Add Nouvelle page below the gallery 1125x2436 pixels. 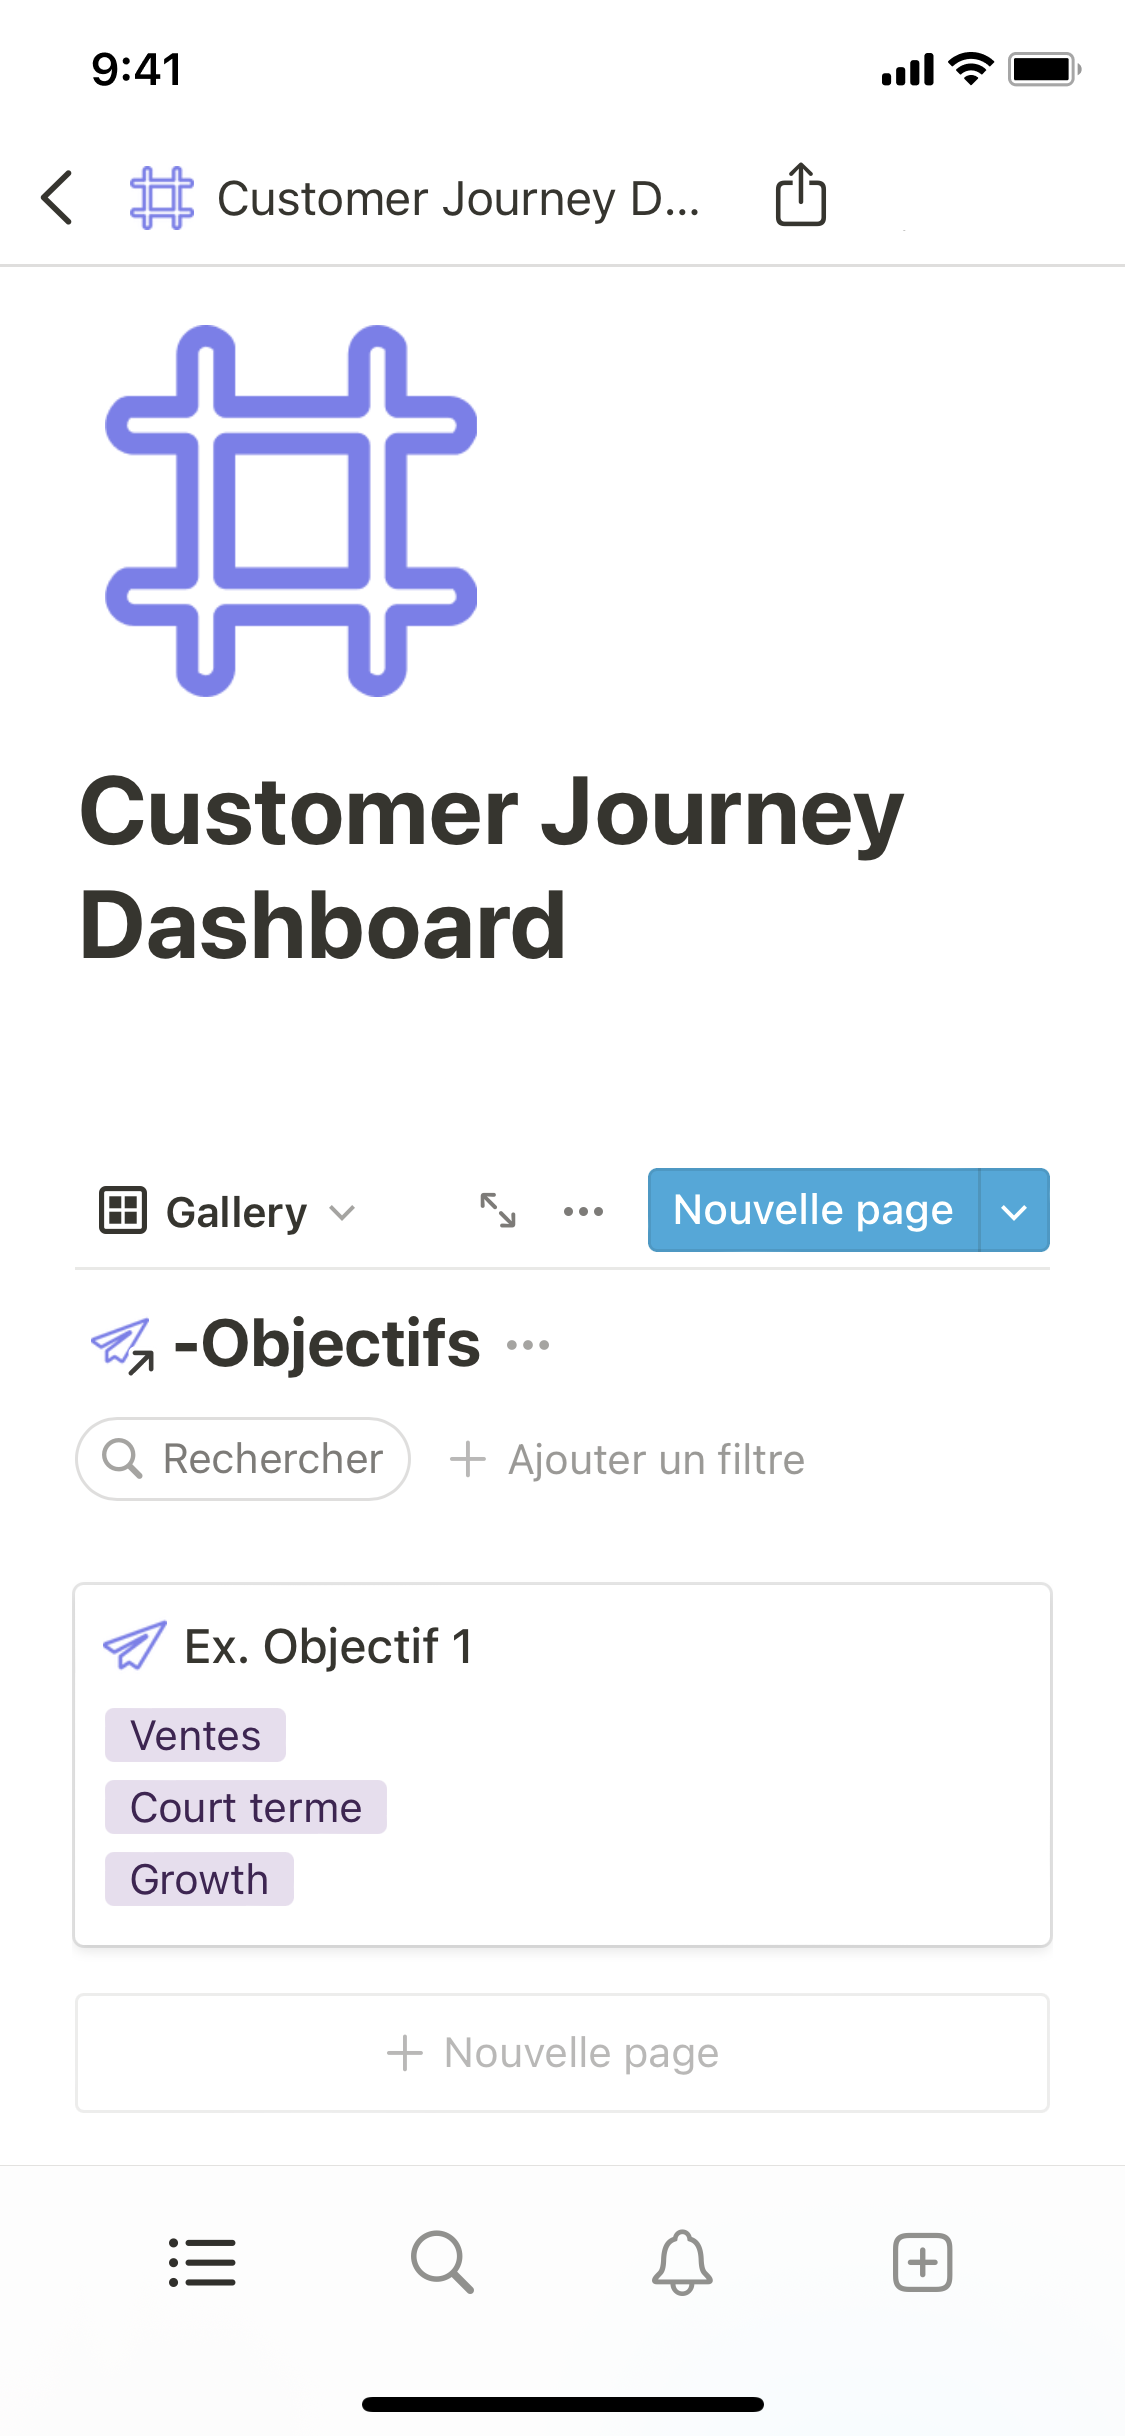tap(562, 2053)
